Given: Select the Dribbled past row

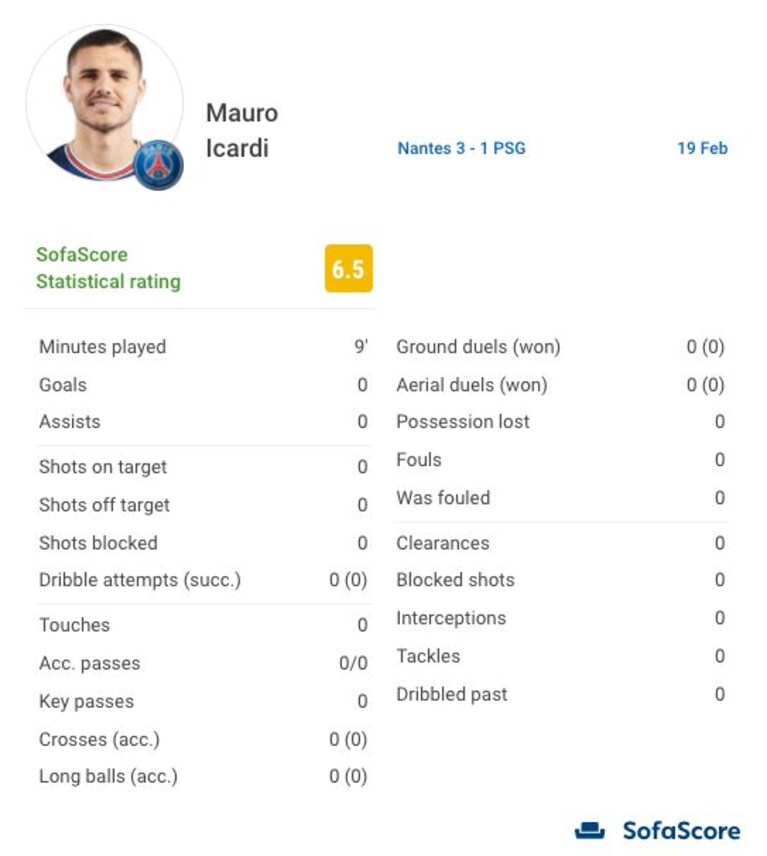Looking at the screenshot, I should point(561,694).
